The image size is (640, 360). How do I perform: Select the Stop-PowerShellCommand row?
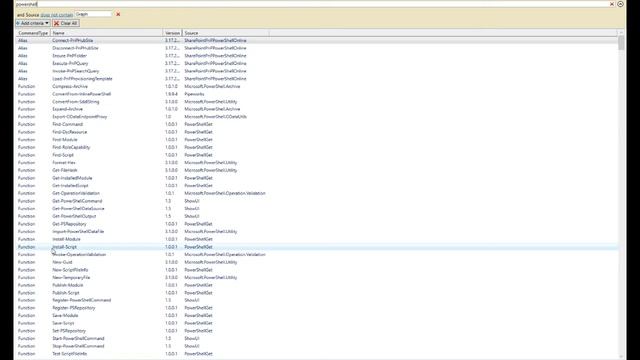point(317,346)
